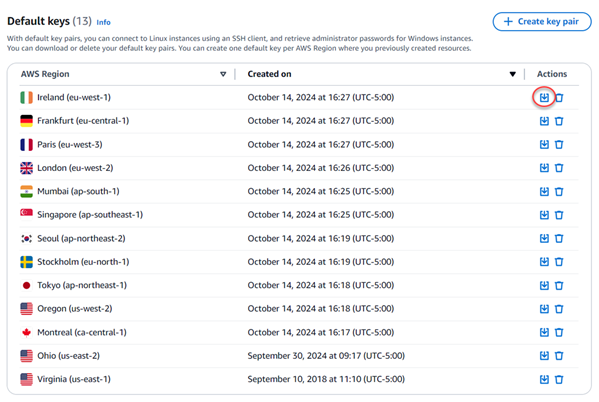The height and width of the screenshot is (402, 599).
Task: Click the Create key pair button
Action: click(542, 21)
